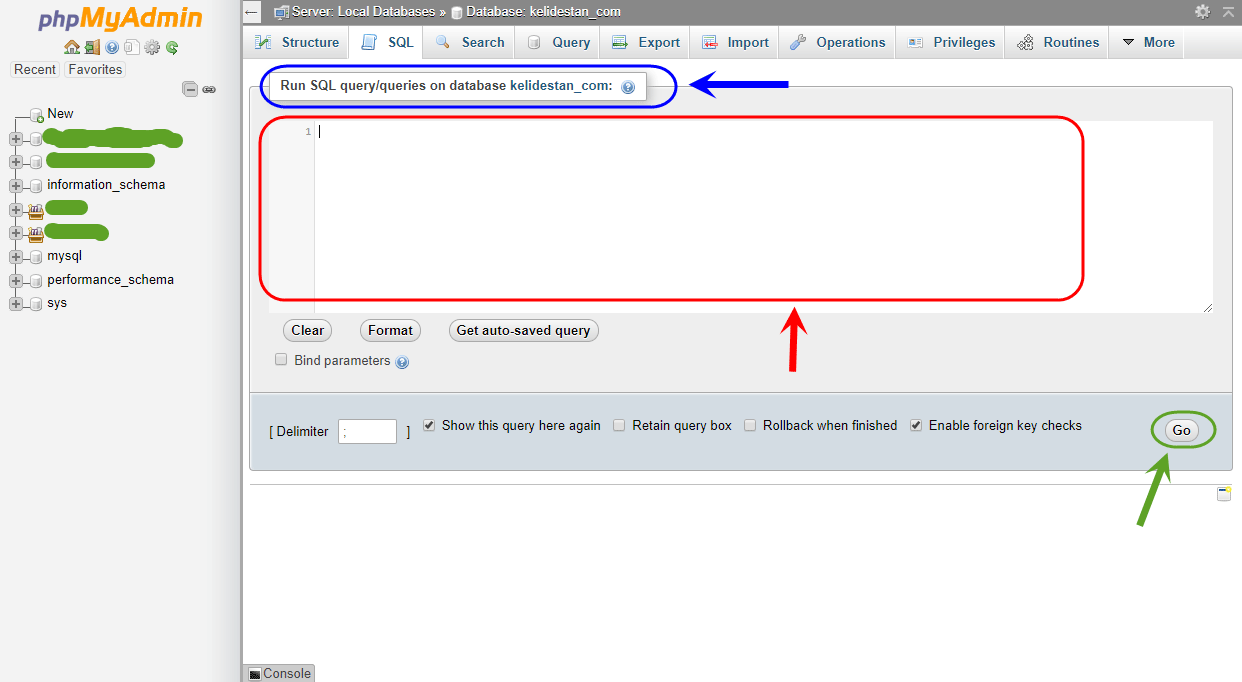Click the Delimiter input field
The width and height of the screenshot is (1242, 682).
tap(367, 432)
